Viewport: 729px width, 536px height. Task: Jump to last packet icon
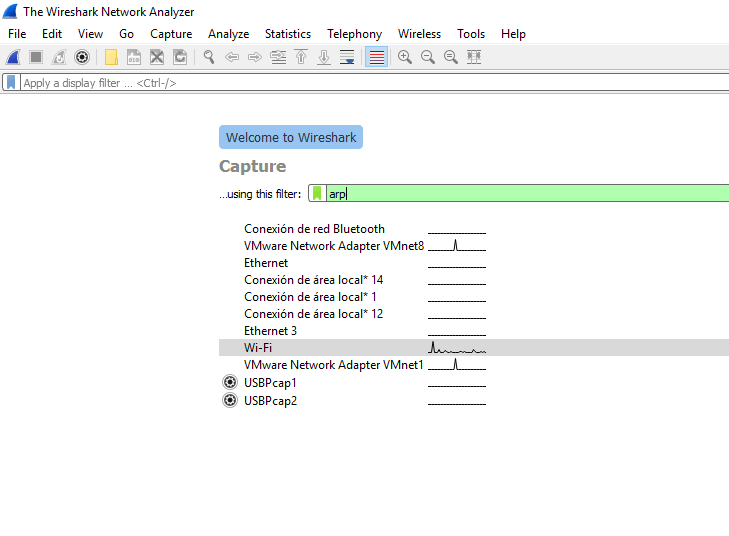(x=324, y=57)
